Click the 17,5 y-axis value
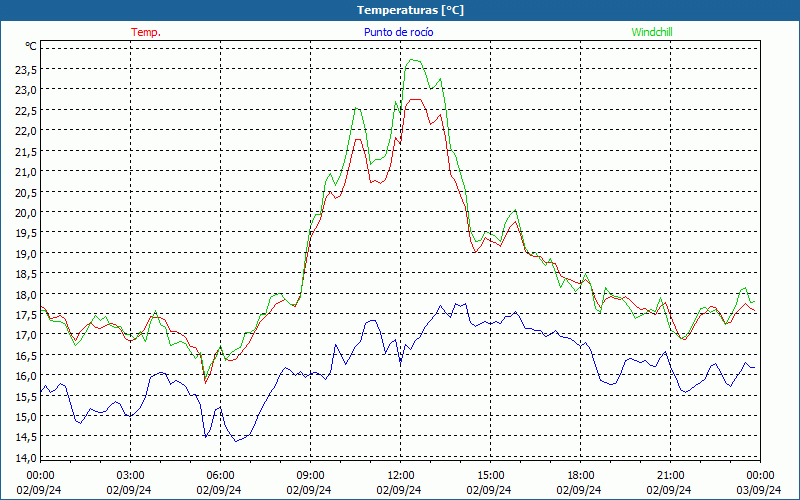The height and width of the screenshot is (500, 800). tap(26, 315)
